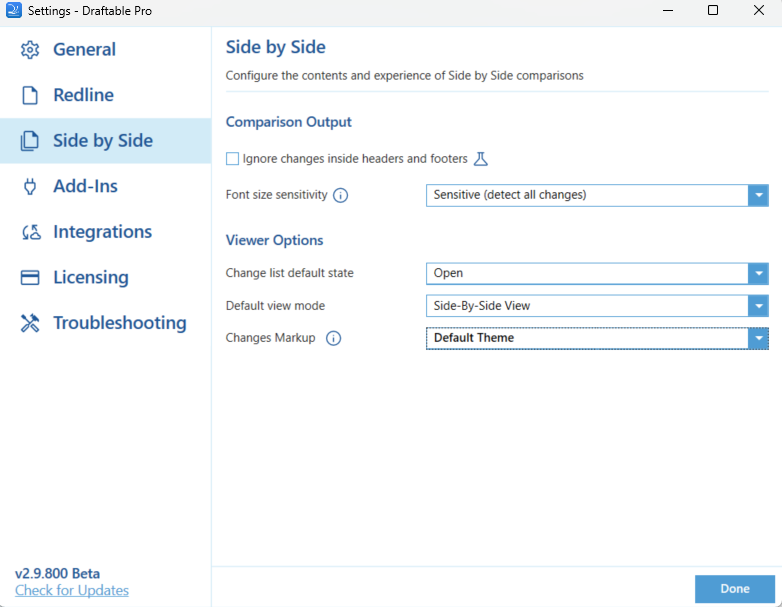
Task: Expand the Default view mode dropdown arrow
Action: tap(758, 306)
